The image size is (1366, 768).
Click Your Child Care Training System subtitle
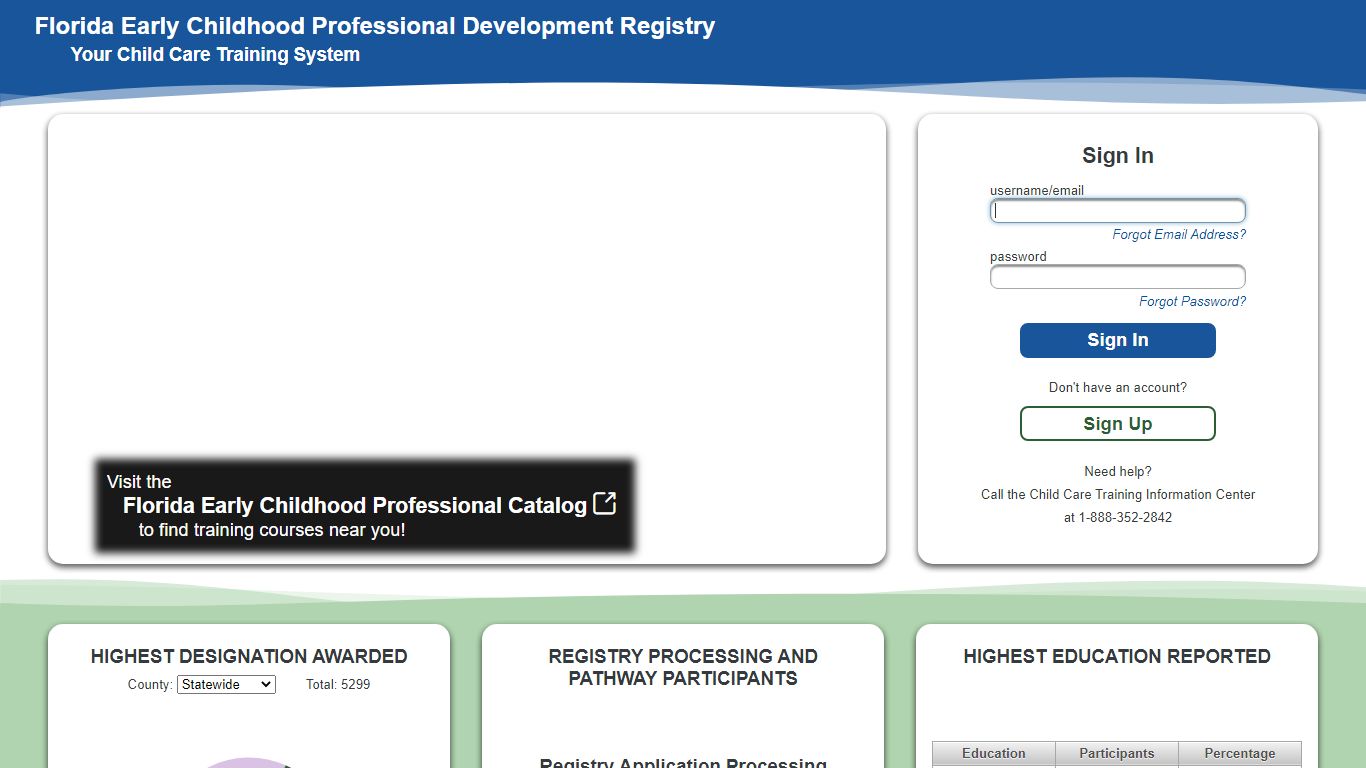coord(215,55)
